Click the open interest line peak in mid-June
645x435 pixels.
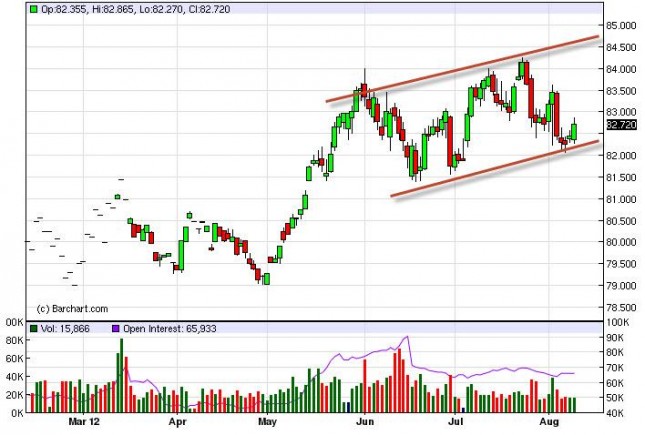[x=407, y=337]
